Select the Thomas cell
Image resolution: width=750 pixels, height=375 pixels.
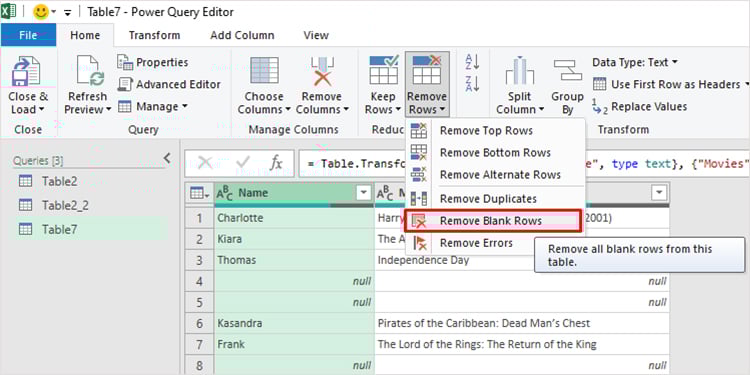coord(294,260)
